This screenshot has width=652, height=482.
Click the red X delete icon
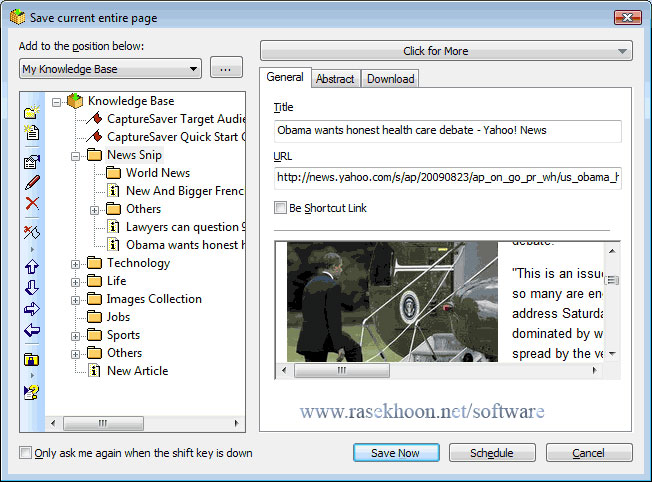click(x=31, y=203)
